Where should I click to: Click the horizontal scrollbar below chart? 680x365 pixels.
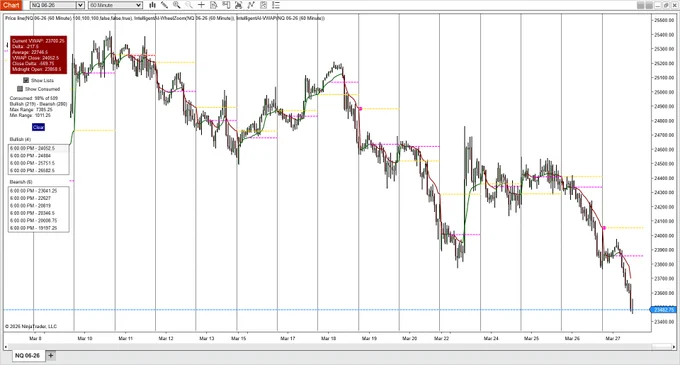tap(340, 346)
